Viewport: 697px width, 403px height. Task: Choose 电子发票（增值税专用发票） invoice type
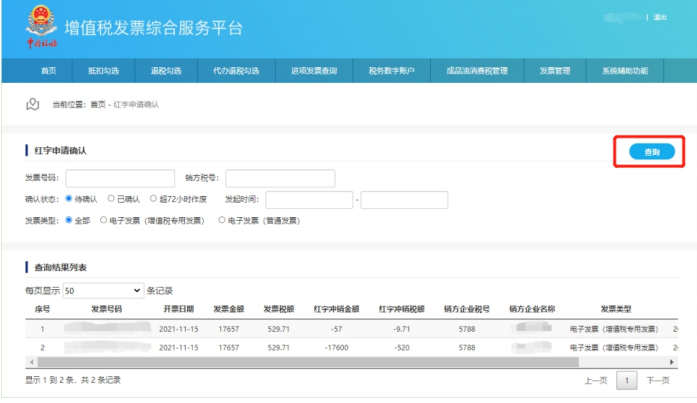[104, 220]
